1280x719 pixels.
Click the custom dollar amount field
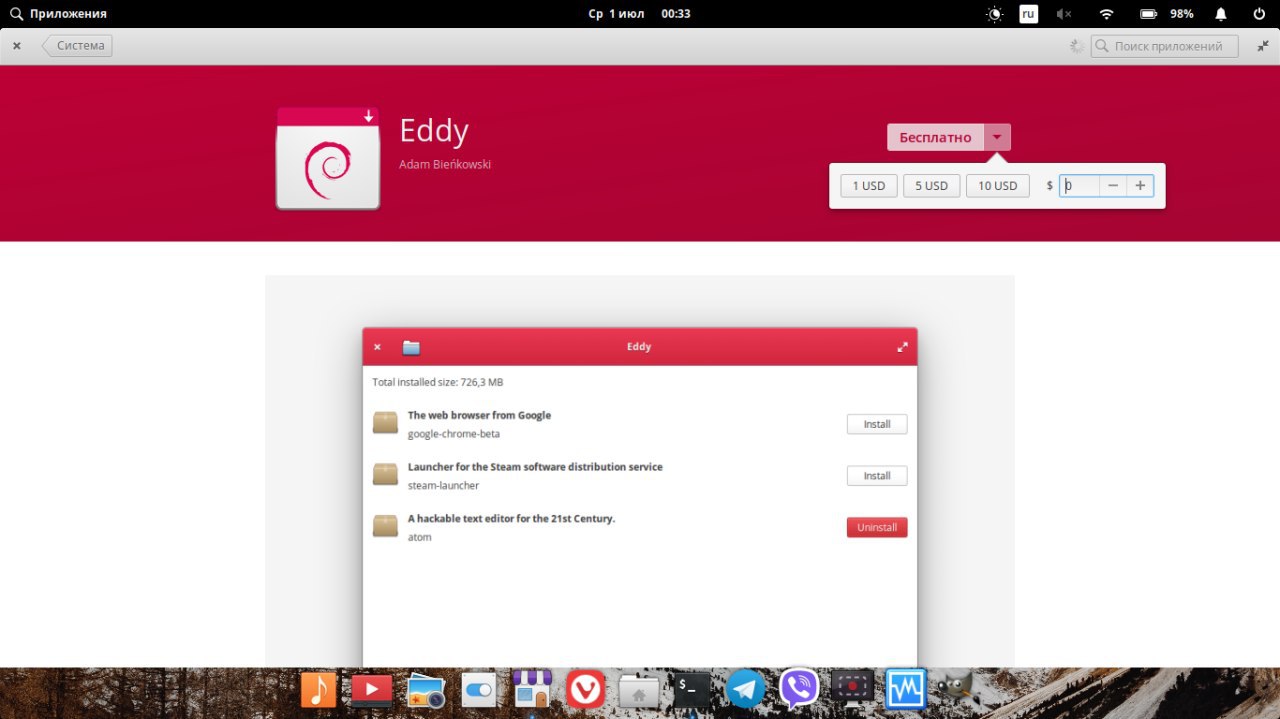point(1080,186)
